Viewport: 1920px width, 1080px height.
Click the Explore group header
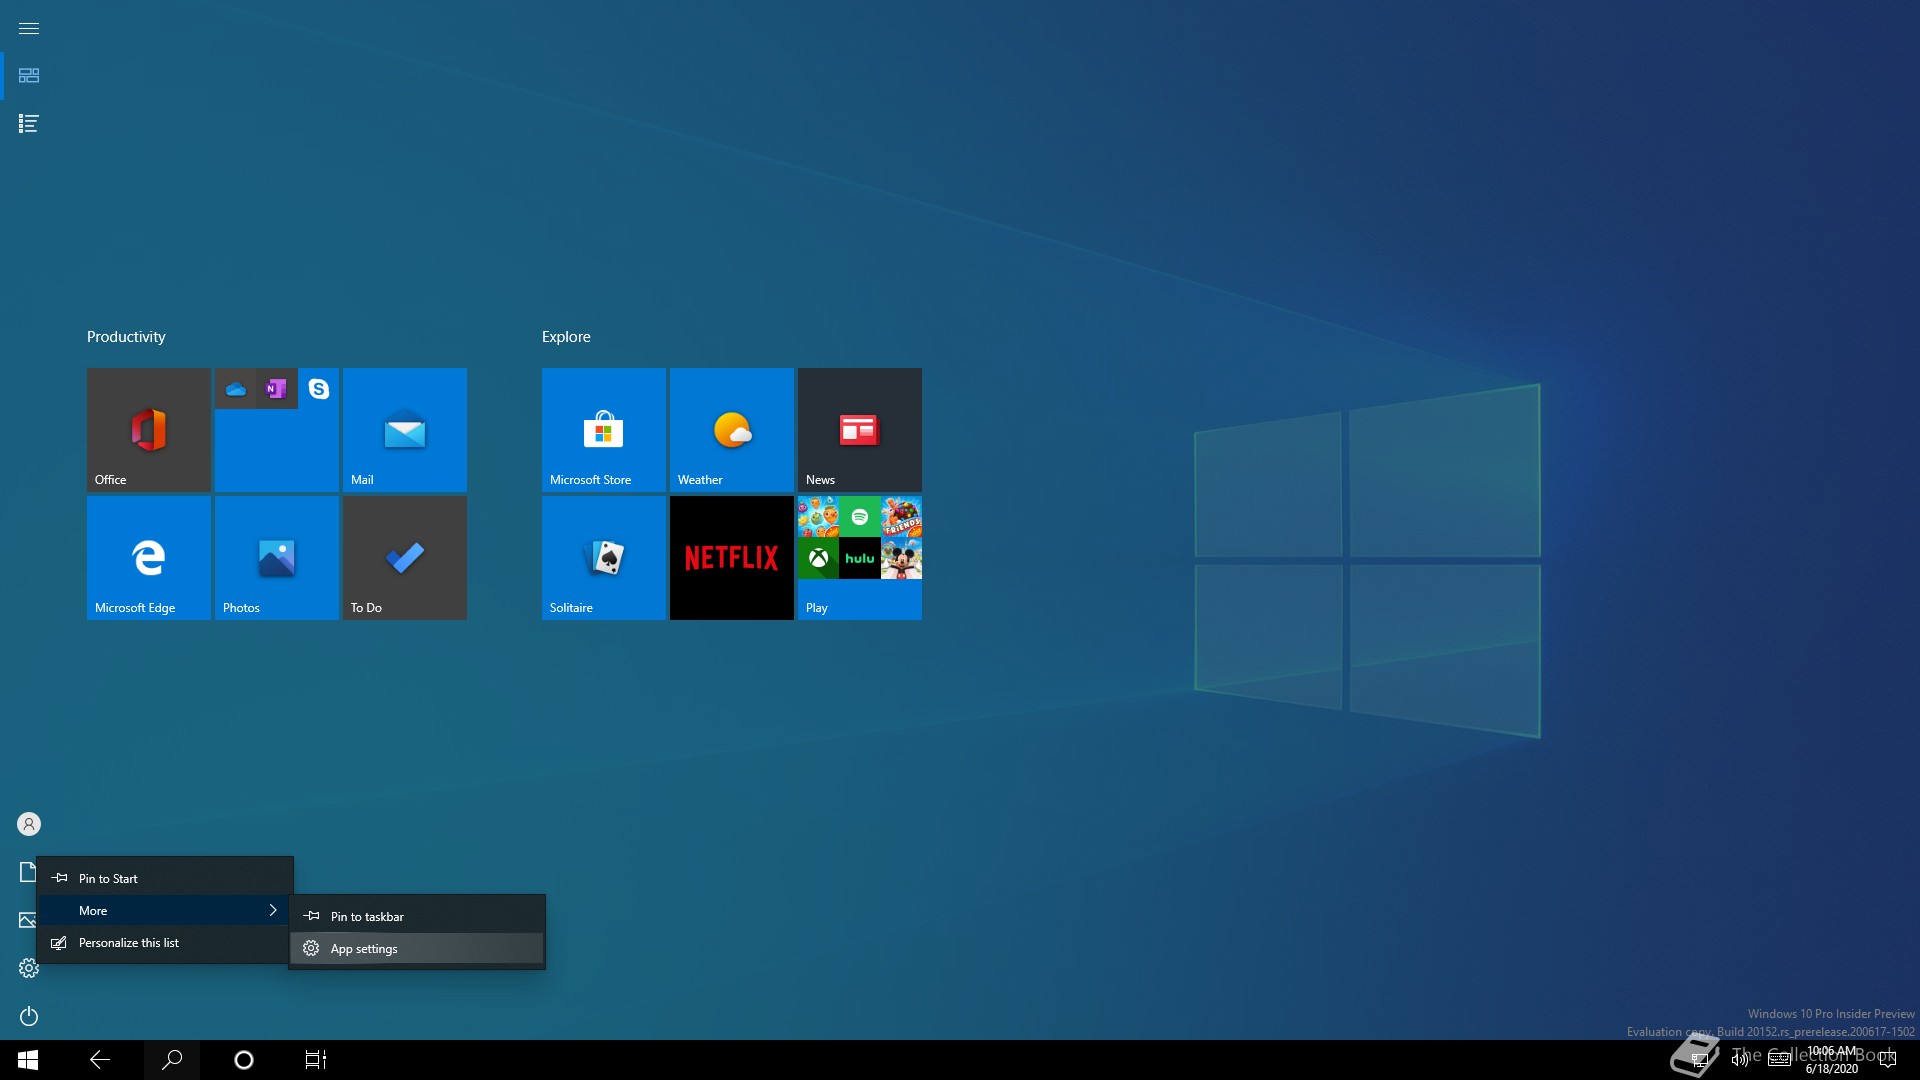click(x=566, y=337)
